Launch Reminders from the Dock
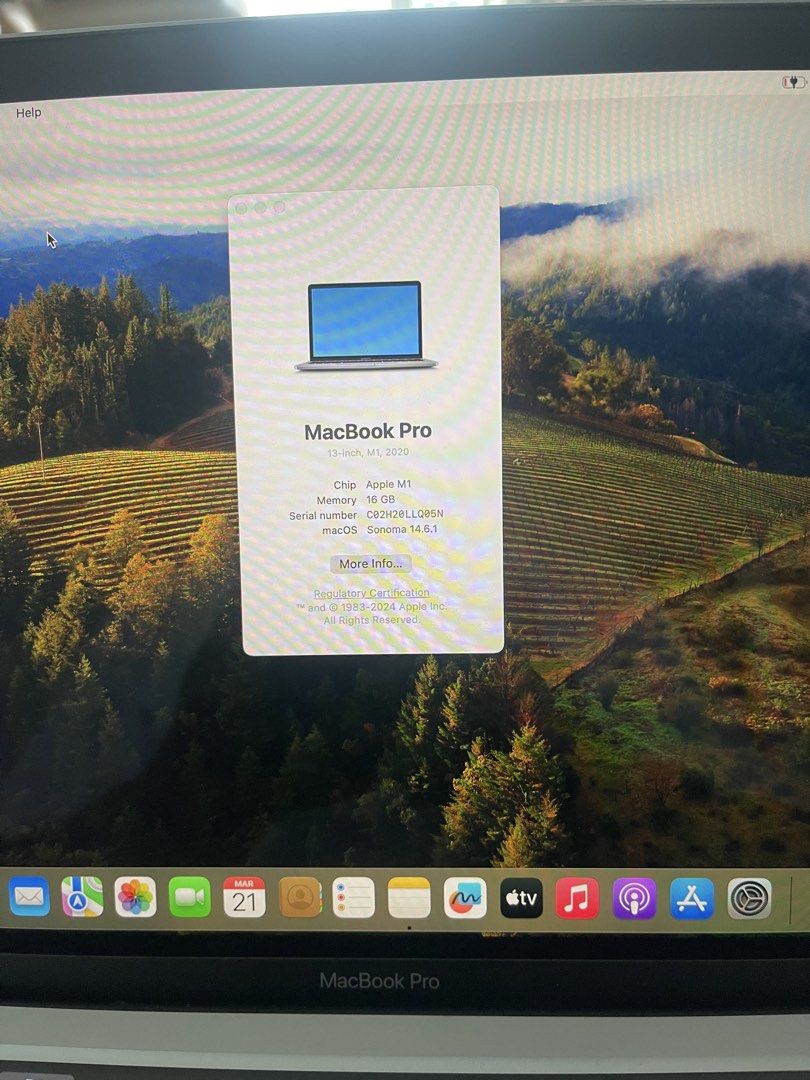 tap(354, 897)
